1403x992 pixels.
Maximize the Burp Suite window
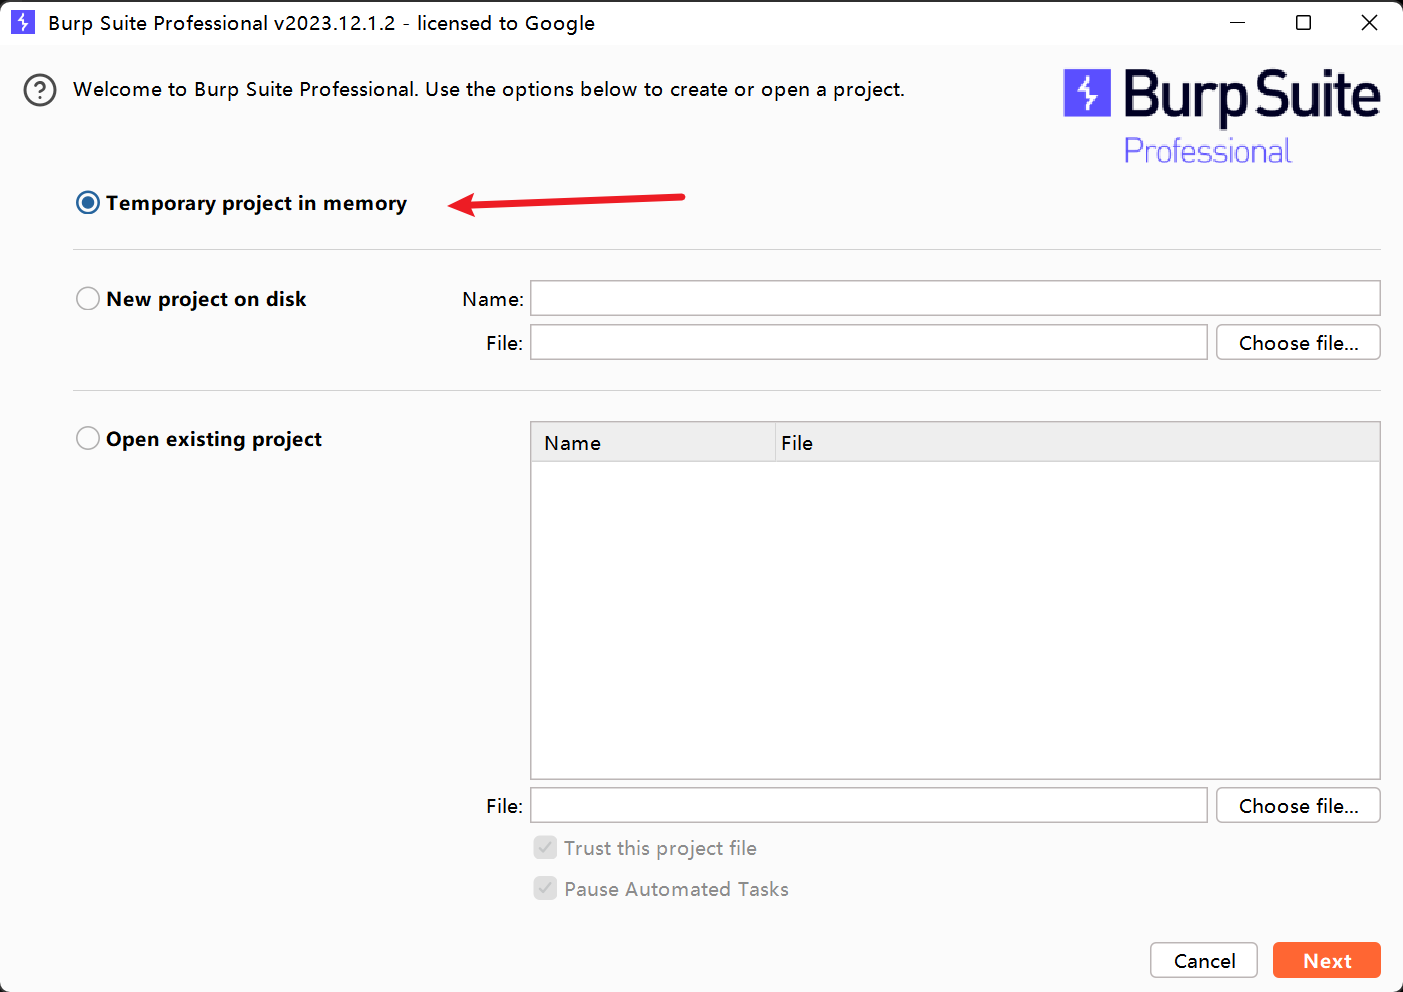pos(1304,22)
